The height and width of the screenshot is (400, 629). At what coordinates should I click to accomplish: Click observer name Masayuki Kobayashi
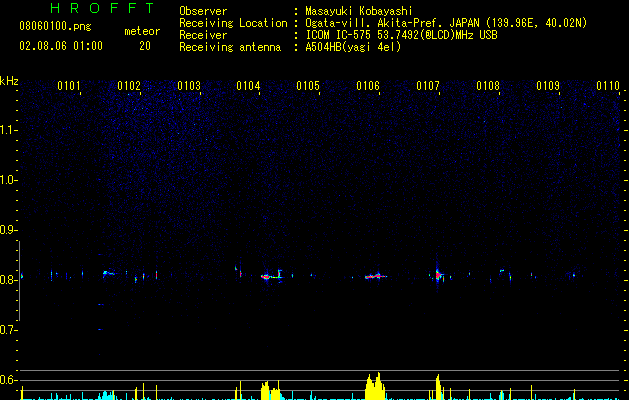pyautogui.click(x=359, y=11)
